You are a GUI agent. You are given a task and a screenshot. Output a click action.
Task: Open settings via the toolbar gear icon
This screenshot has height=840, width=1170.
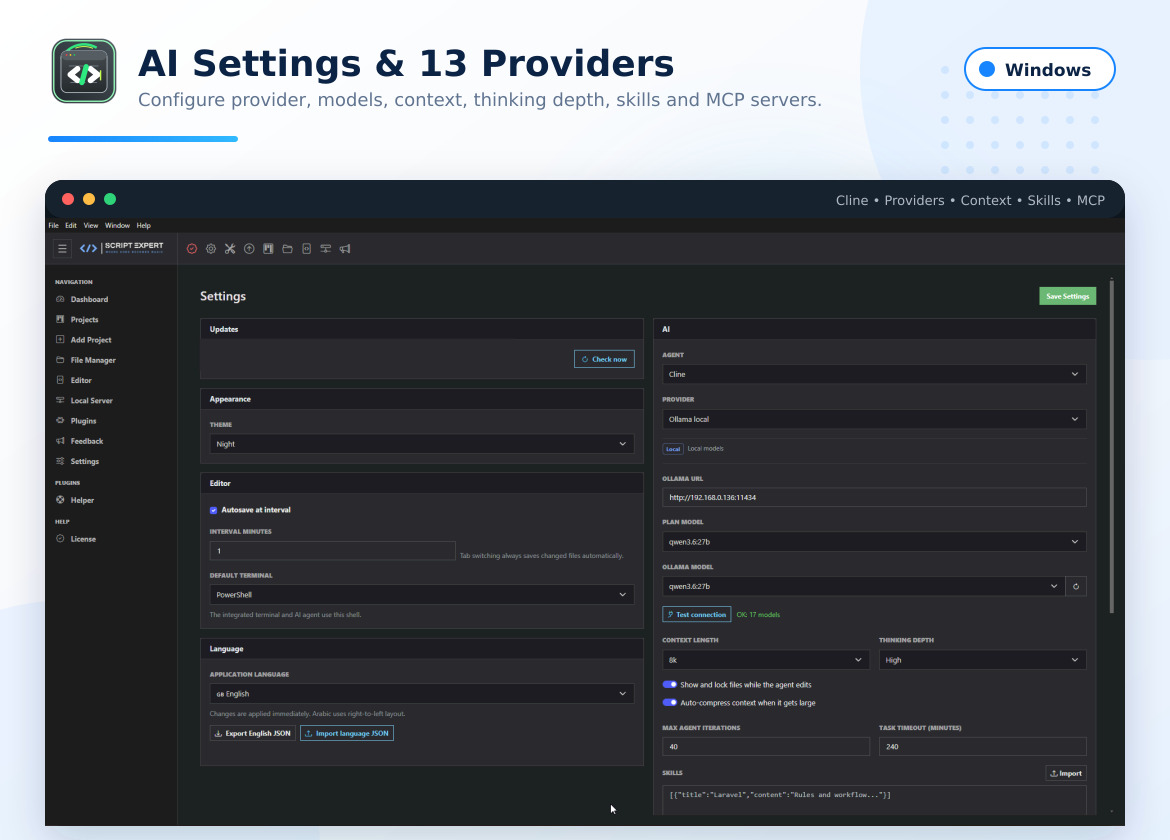pyautogui.click(x=211, y=249)
